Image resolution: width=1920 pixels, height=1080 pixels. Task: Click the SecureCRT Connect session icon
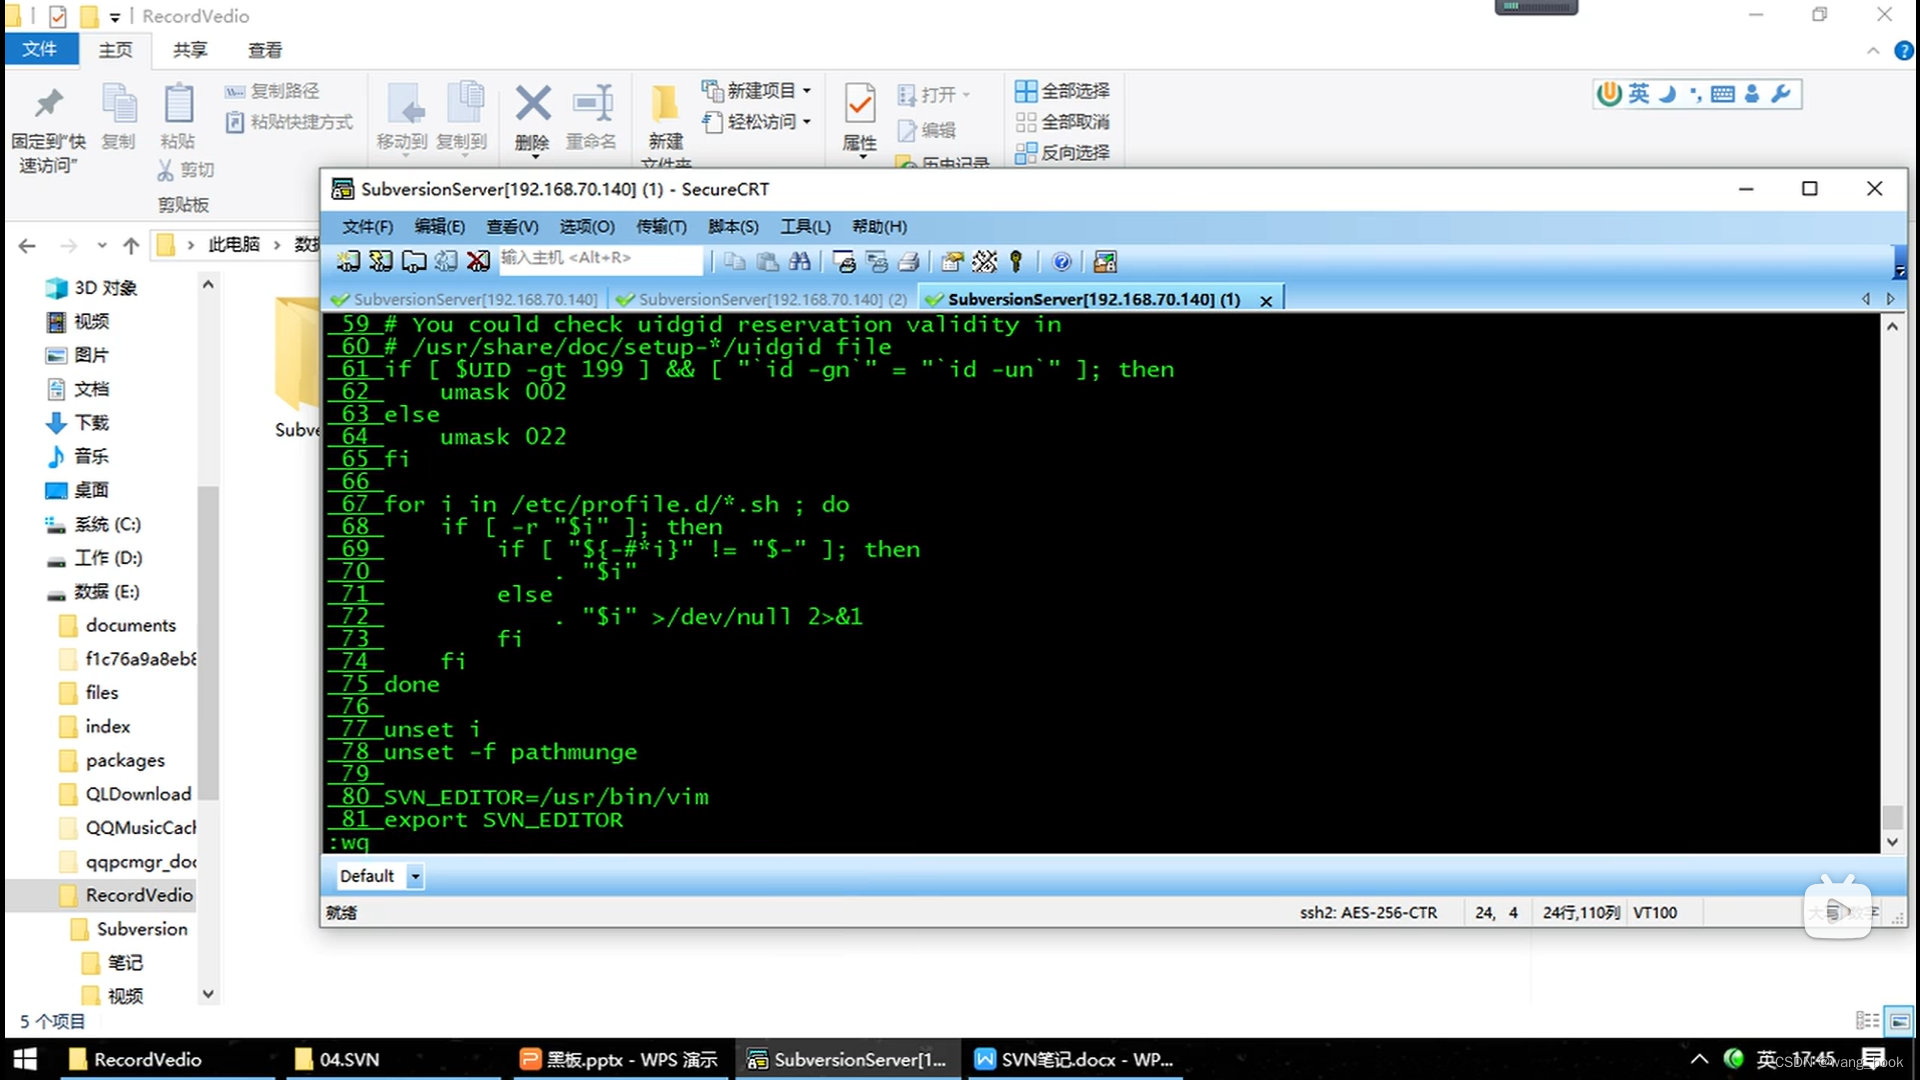pyautogui.click(x=347, y=262)
